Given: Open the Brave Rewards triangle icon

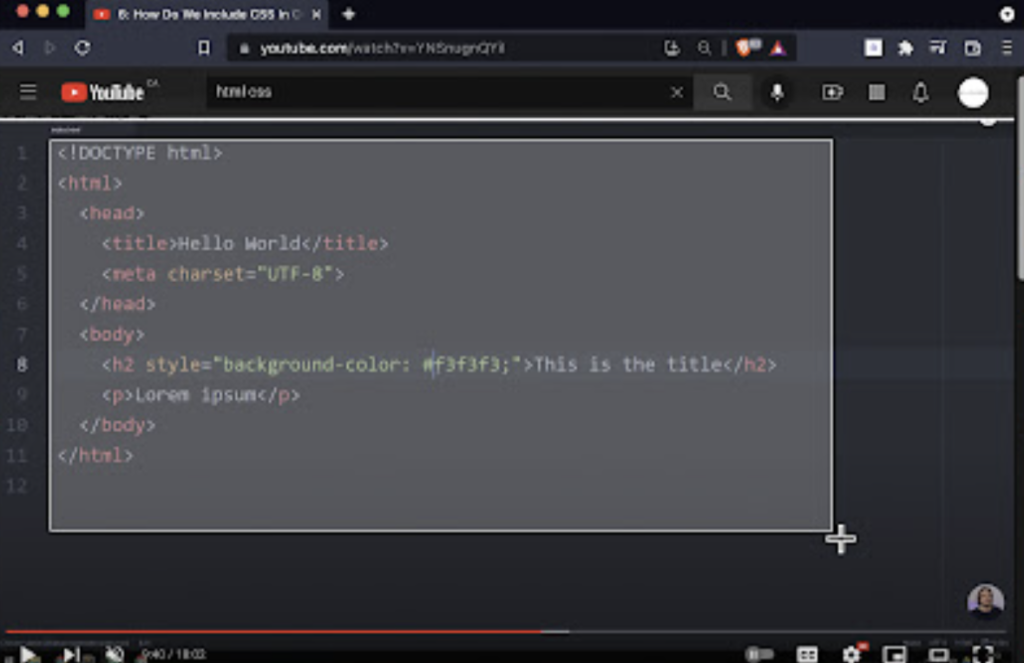Looking at the screenshot, I should click(x=778, y=48).
